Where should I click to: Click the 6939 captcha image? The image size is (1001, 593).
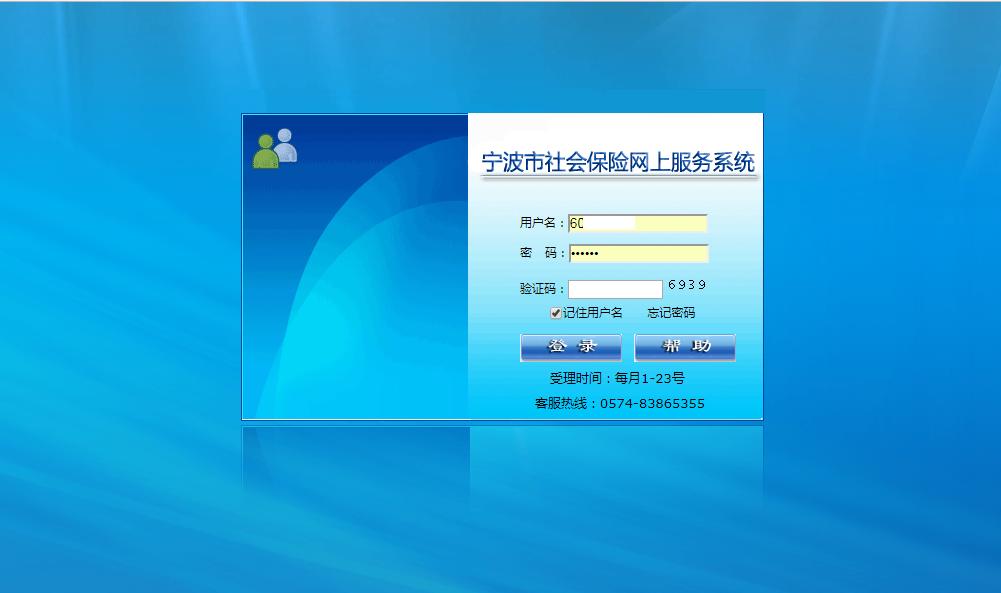coord(687,285)
